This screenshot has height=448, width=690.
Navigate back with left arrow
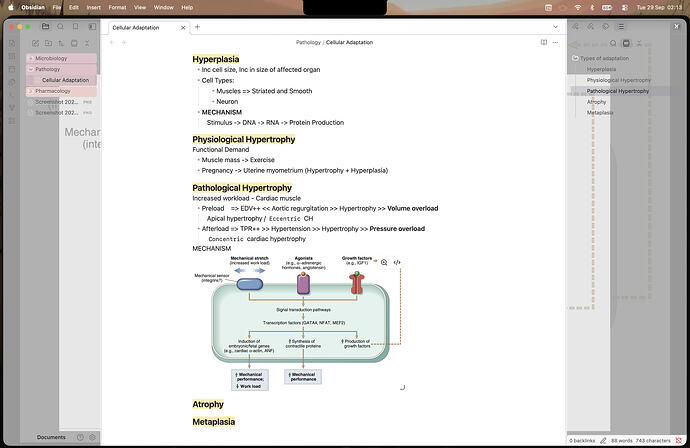[x=112, y=42]
